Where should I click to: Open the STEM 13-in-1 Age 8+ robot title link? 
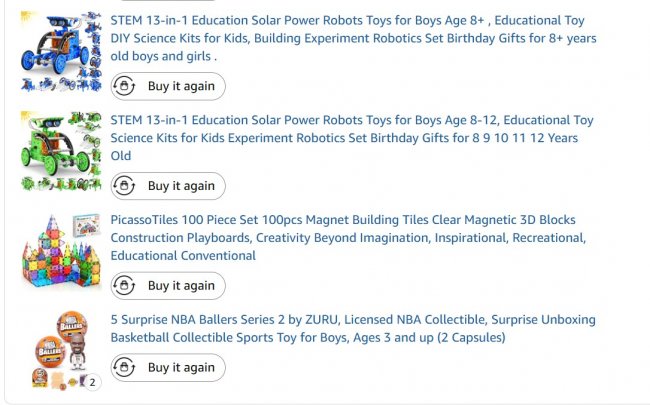point(347,20)
